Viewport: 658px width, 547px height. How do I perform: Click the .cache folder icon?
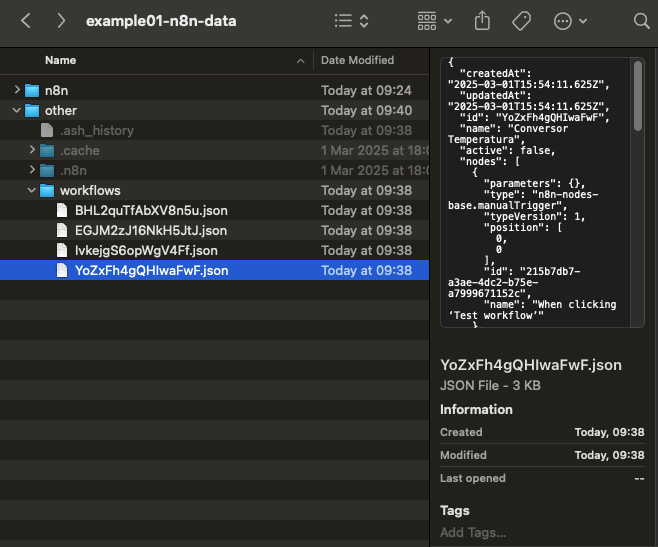tap(47, 150)
